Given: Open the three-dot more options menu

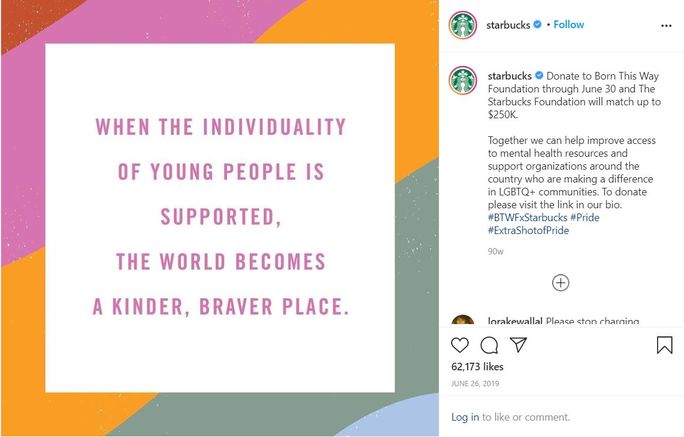Looking at the screenshot, I should click(x=666, y=25).
